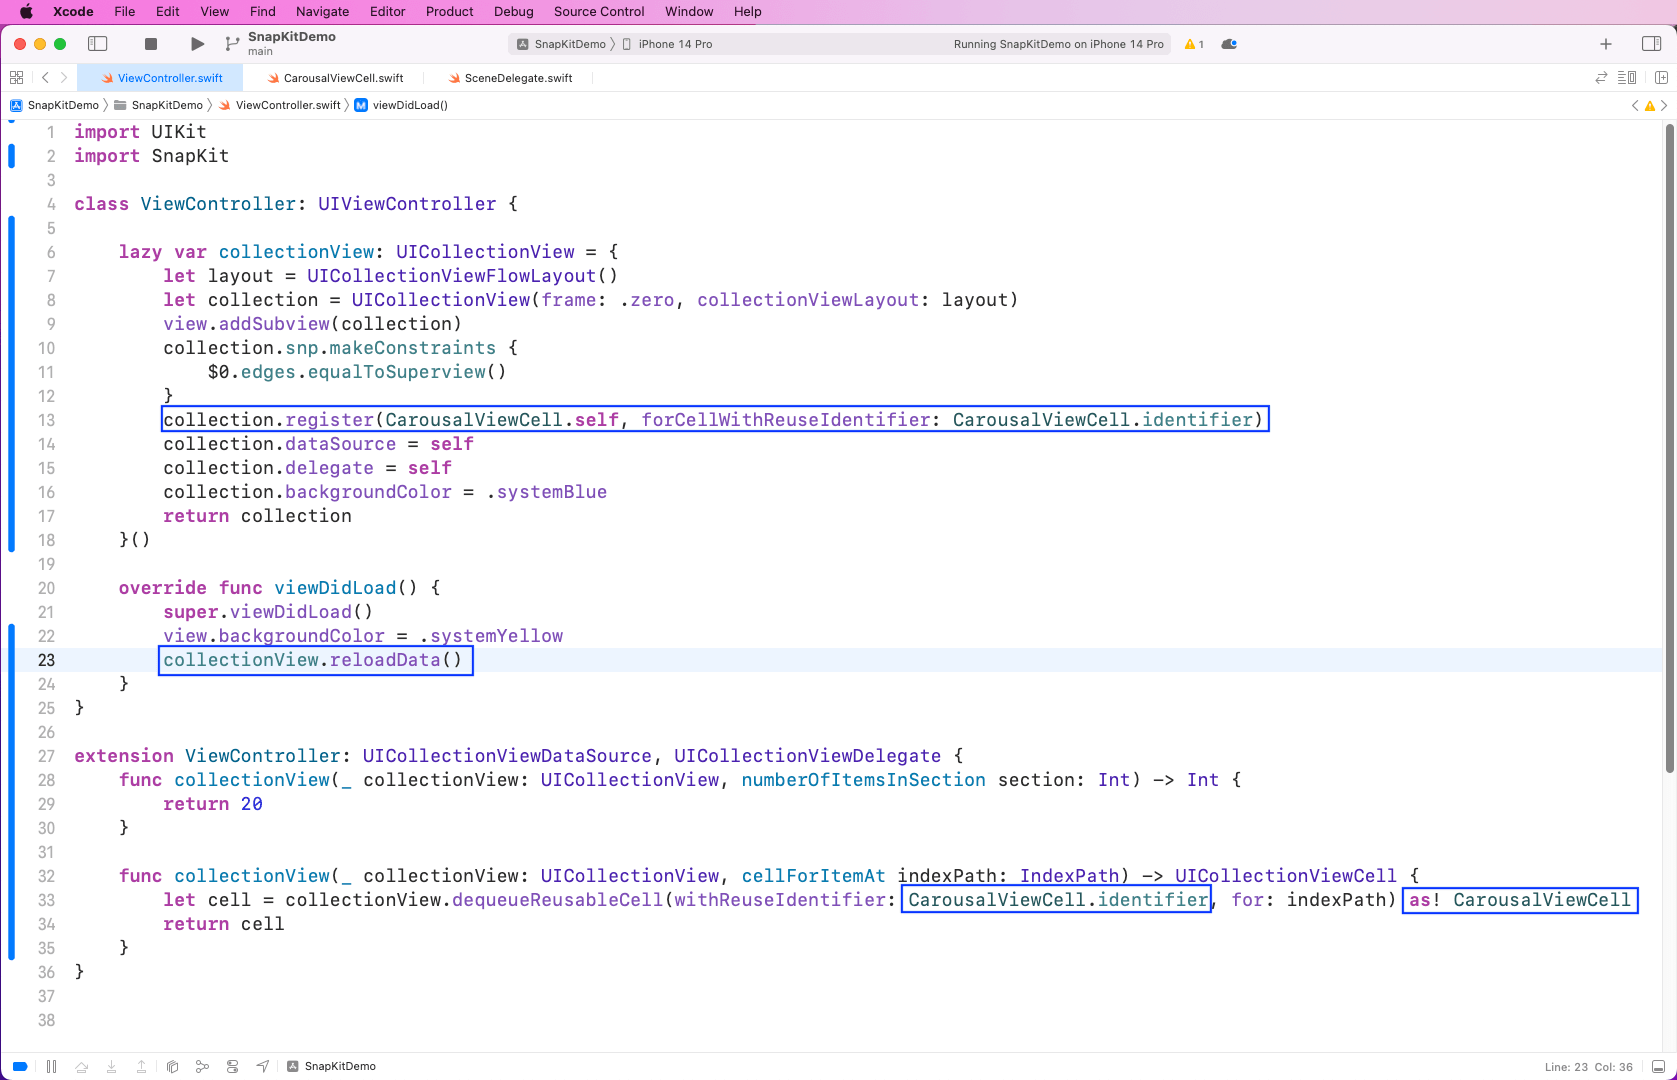The image size is (1677, 1080).
Task: Click the Simulate Location arrow icon
Action: click(x=262, y=1066)
